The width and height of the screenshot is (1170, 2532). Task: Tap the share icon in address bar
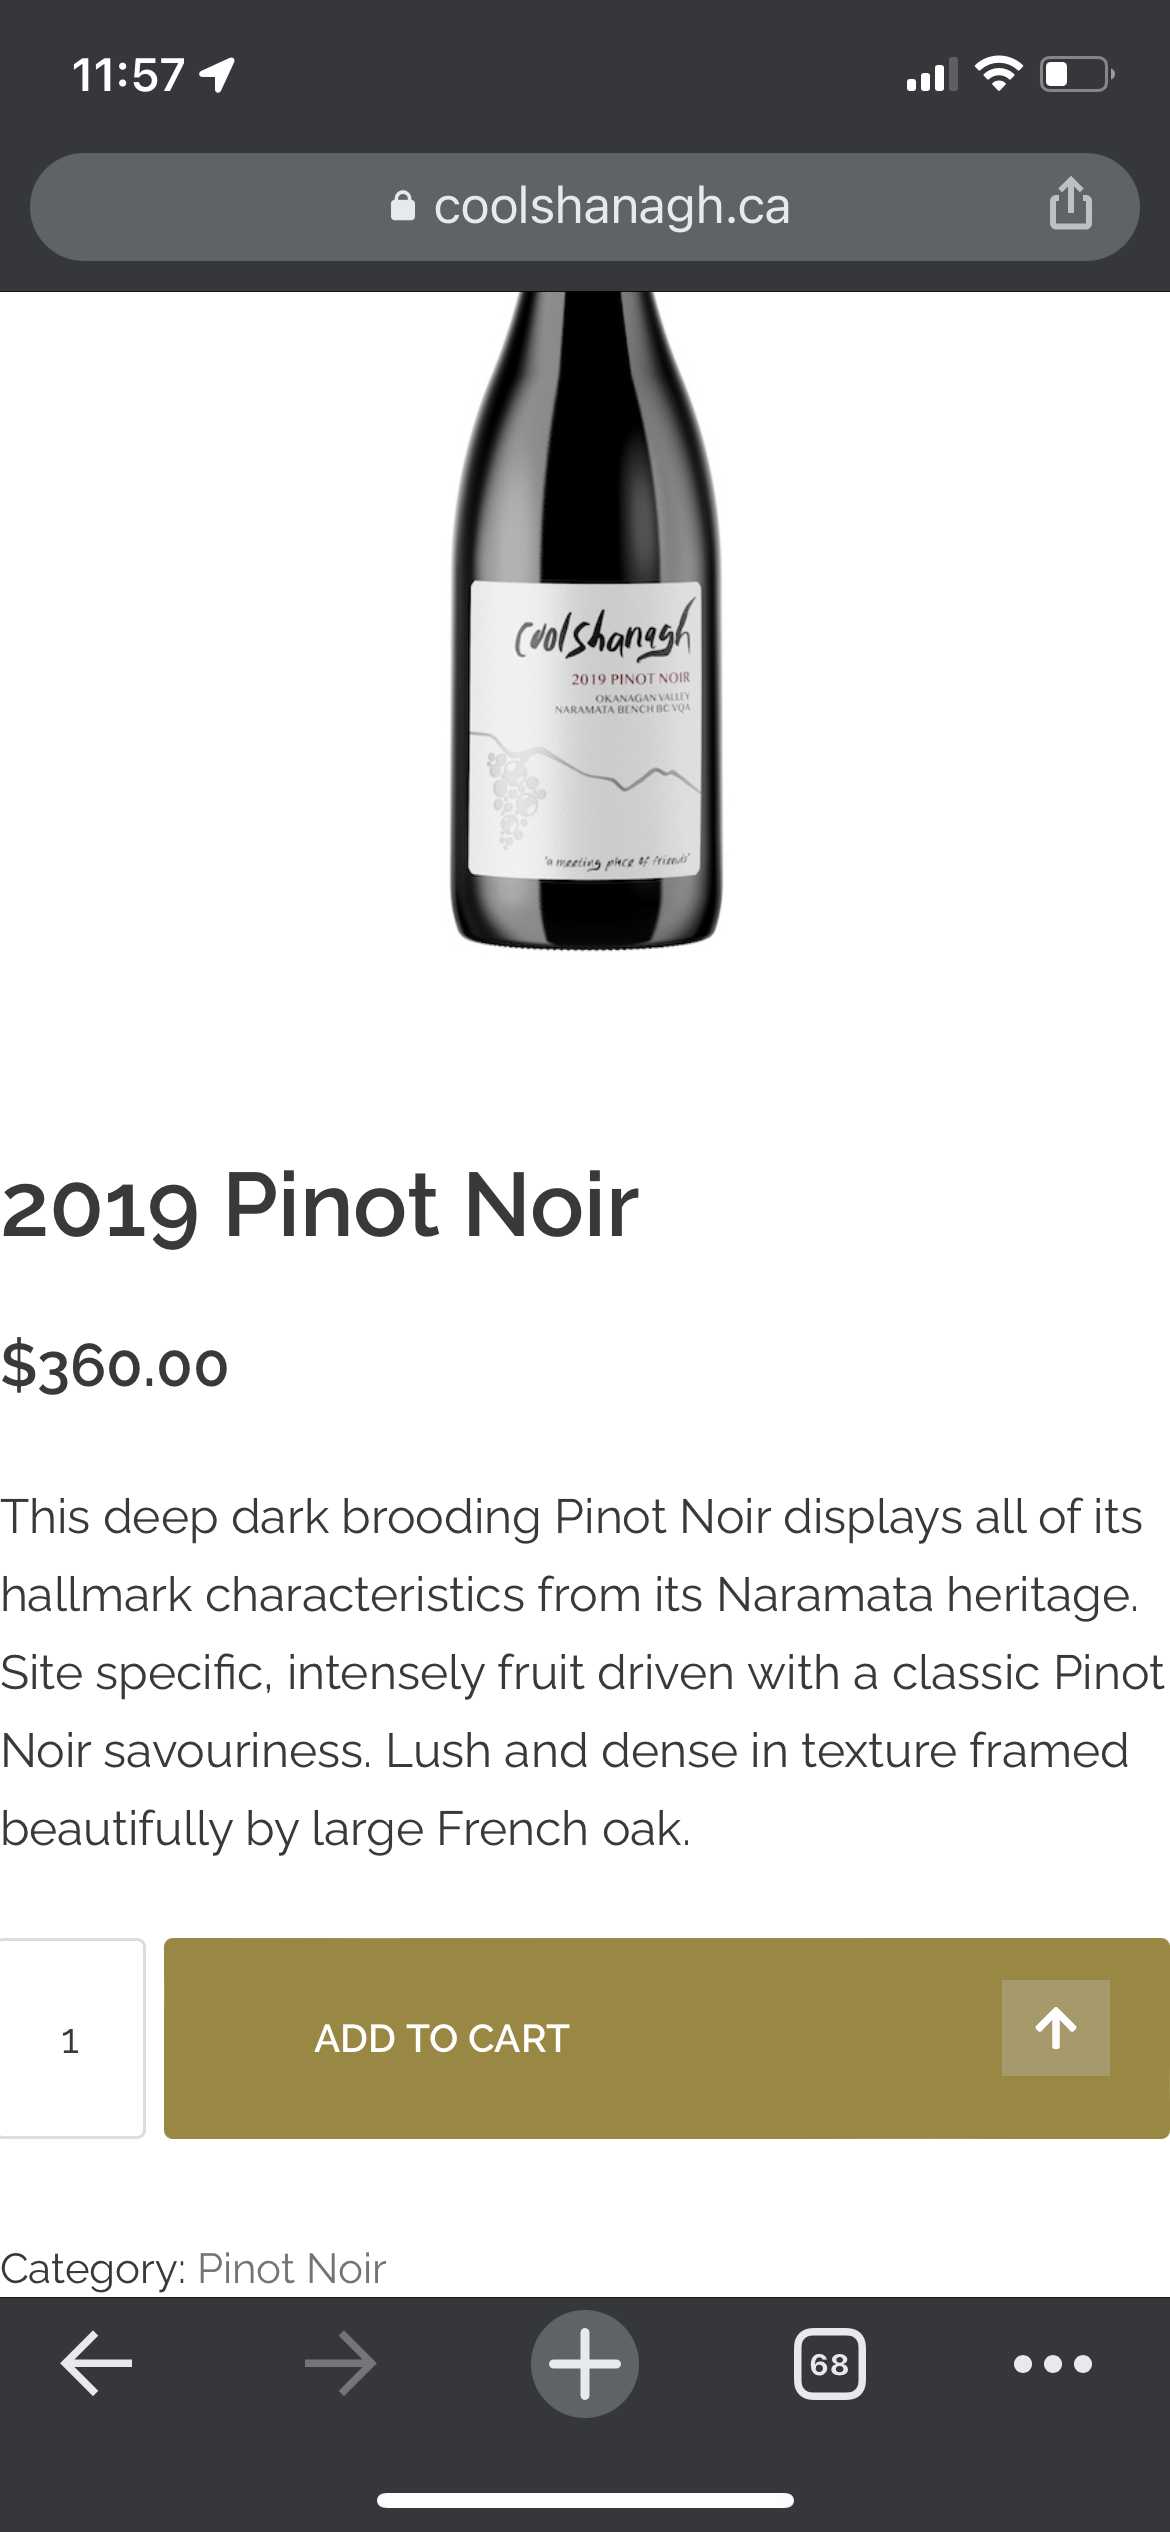tap(1070, 204)
